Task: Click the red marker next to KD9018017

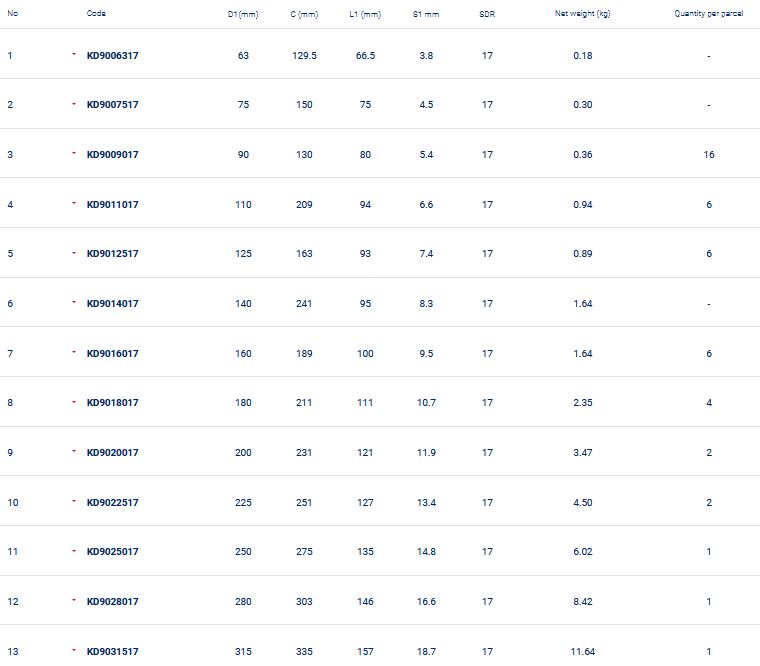Action: [74, 402]
